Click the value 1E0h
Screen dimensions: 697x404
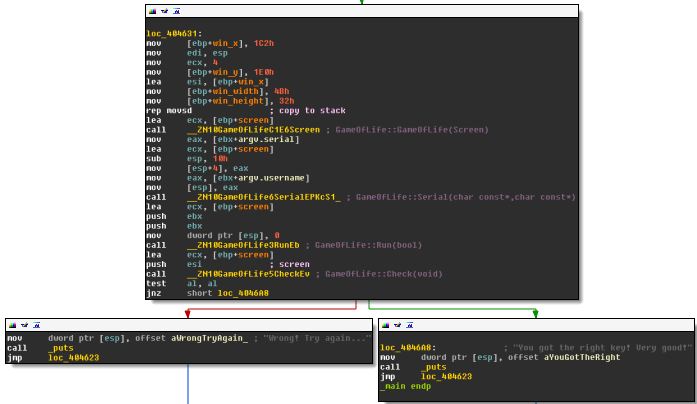(x=264, y=72)
